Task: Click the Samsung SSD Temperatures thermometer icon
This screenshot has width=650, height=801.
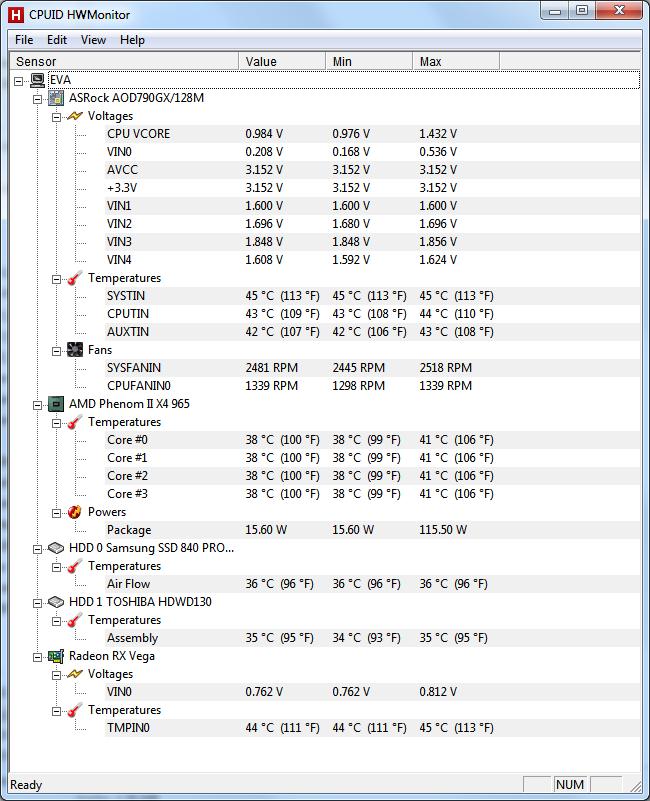Action: coord(75,567)
